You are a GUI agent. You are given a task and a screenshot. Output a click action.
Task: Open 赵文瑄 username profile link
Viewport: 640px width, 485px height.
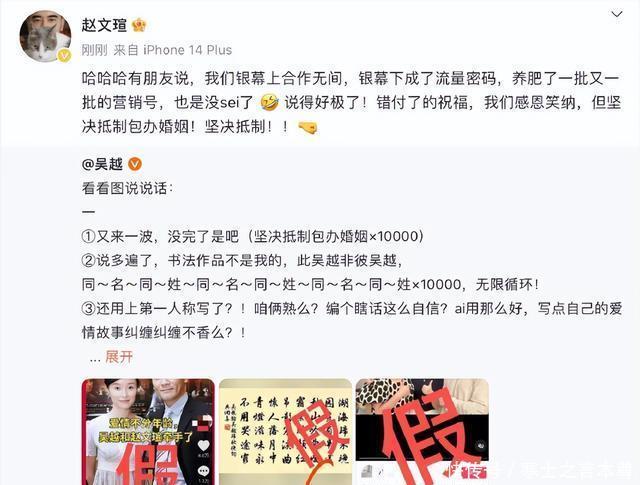pyautogui.click(x=104, y=25)
